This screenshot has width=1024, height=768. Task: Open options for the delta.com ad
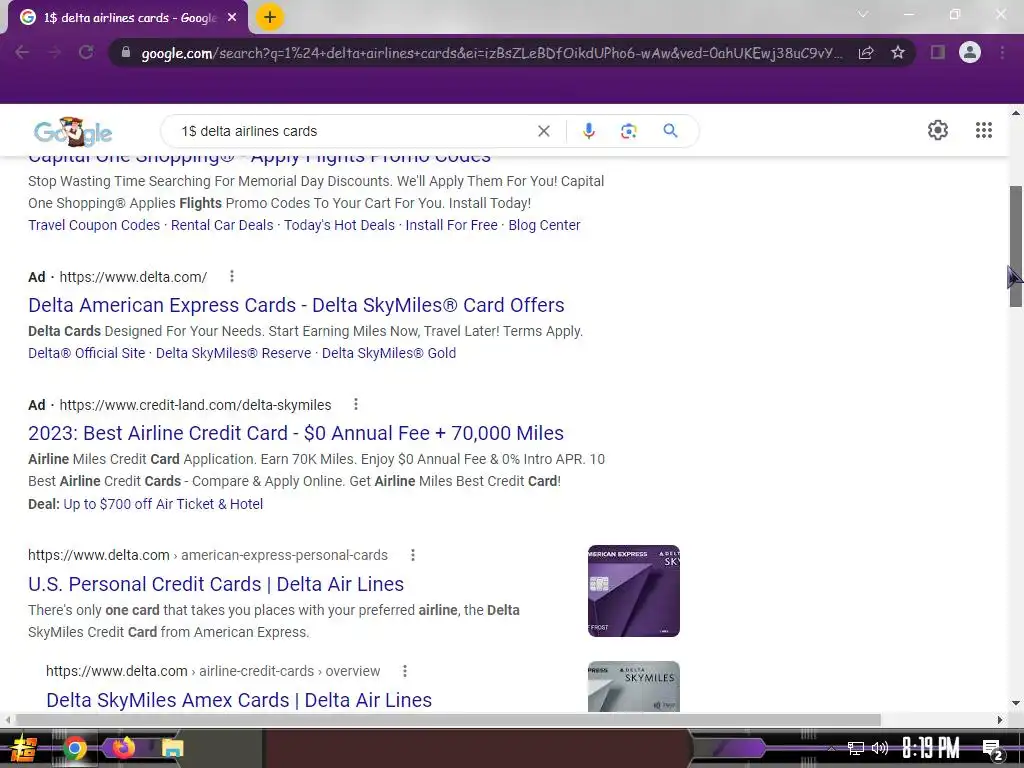click(232, 276)
